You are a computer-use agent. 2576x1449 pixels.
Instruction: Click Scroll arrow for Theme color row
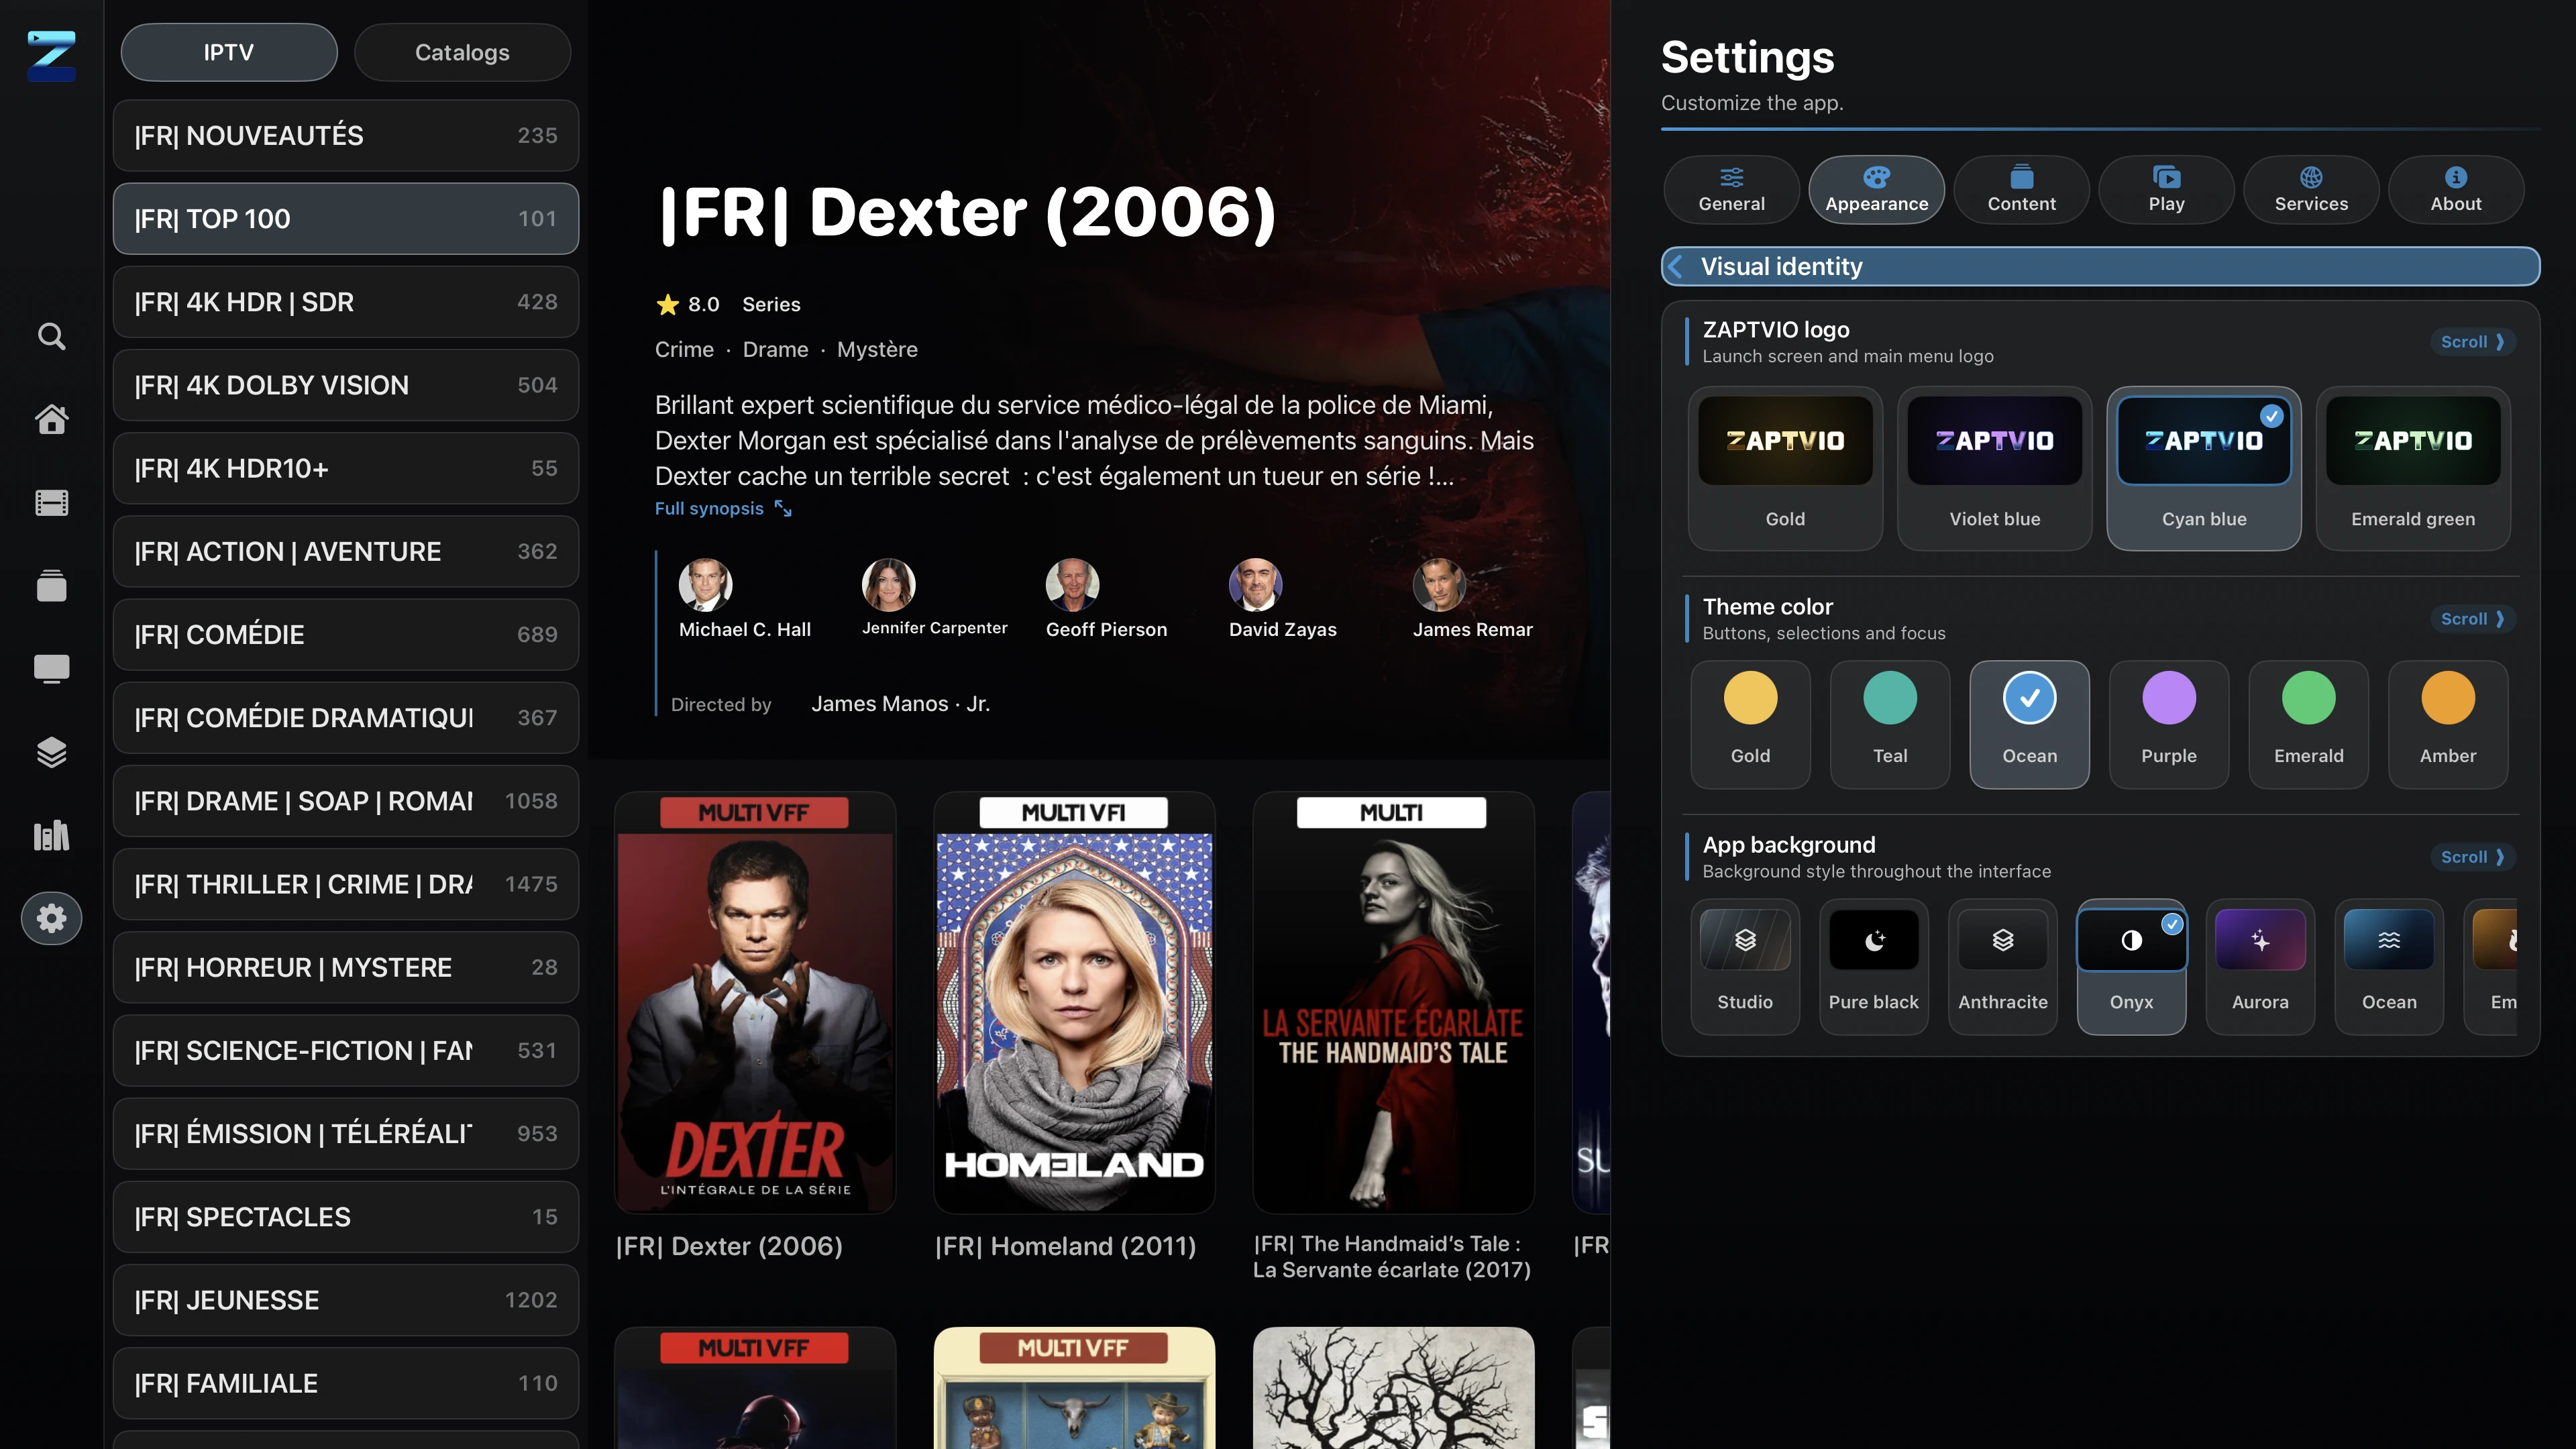click(2472, 619)
